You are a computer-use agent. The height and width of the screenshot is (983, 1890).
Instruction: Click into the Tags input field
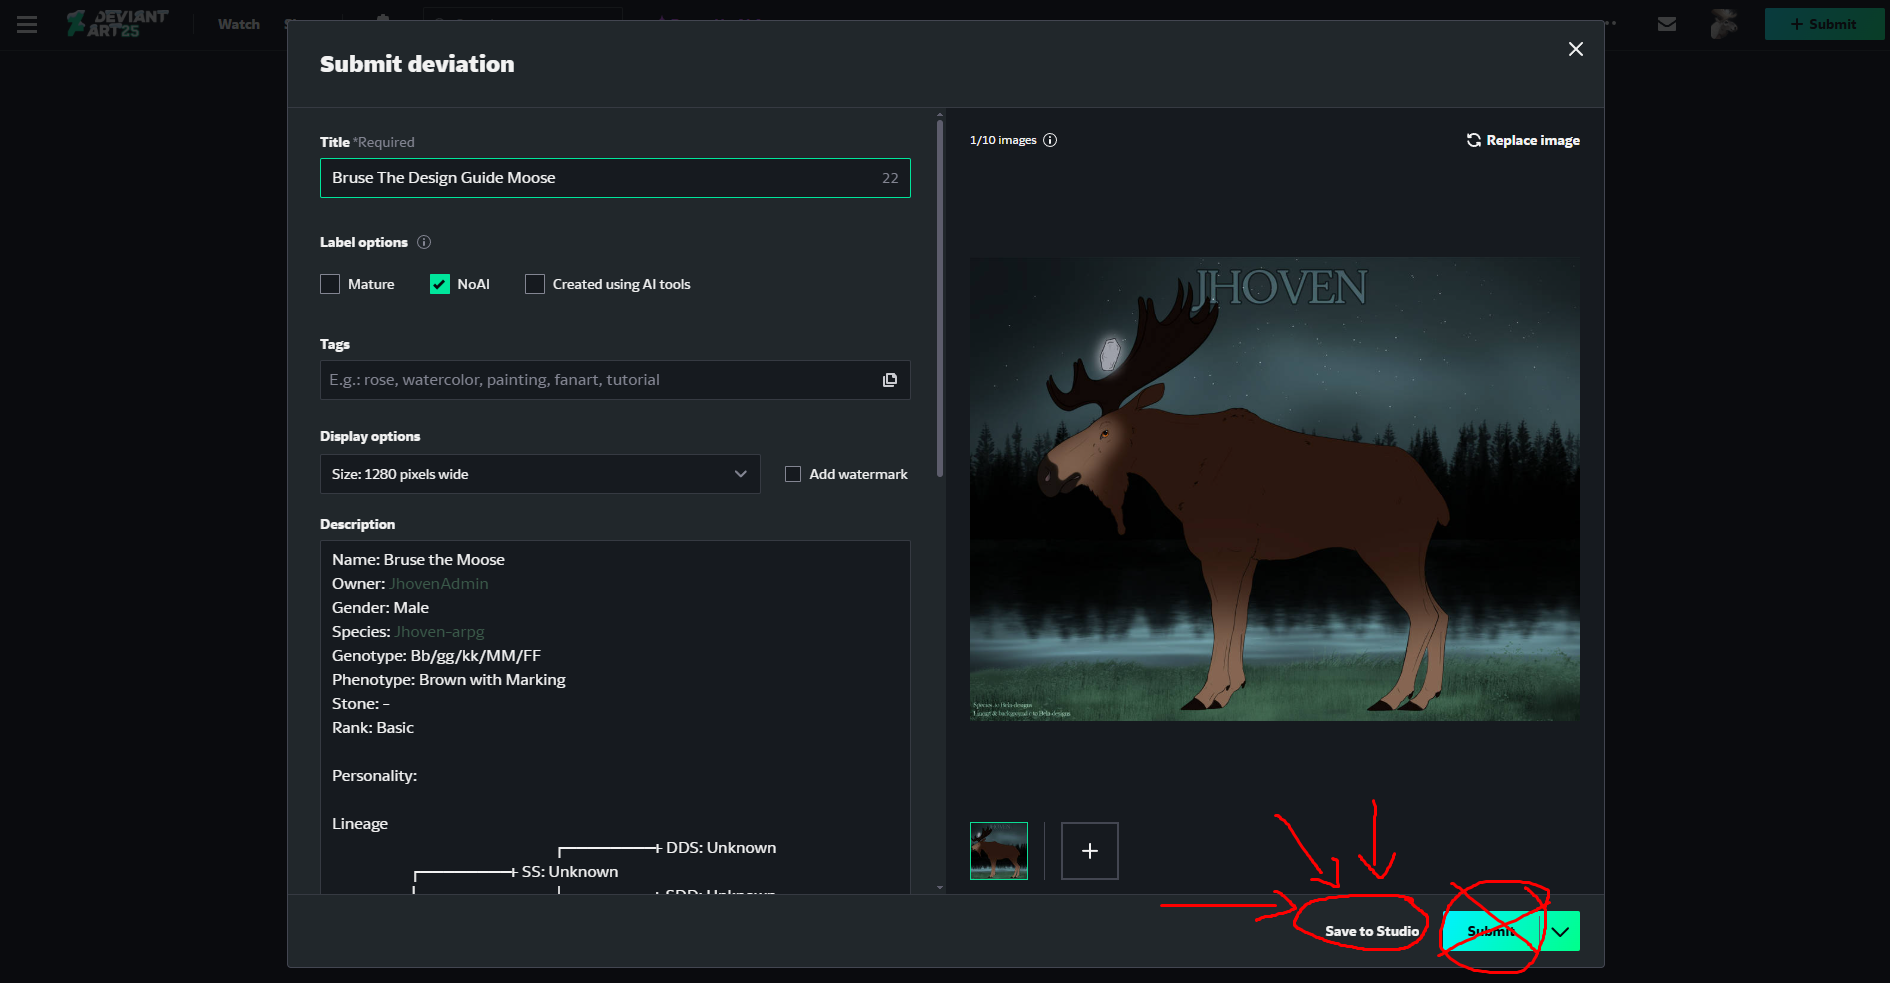(598, 380)
